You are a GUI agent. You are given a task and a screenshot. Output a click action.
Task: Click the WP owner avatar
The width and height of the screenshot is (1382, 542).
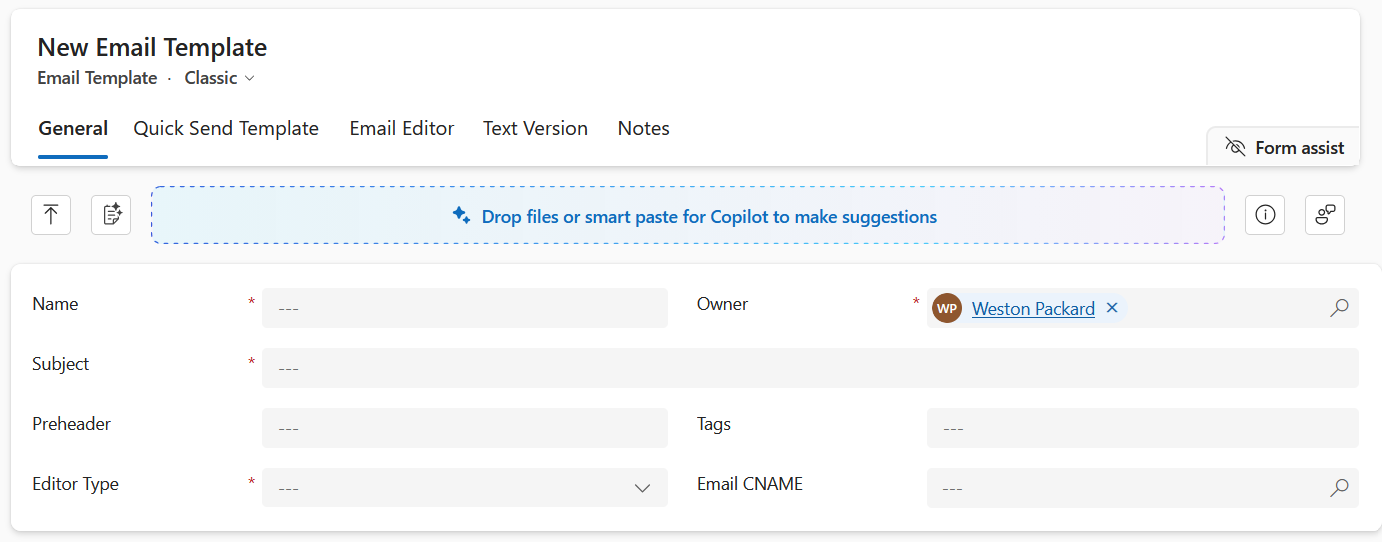click(947, 308)
